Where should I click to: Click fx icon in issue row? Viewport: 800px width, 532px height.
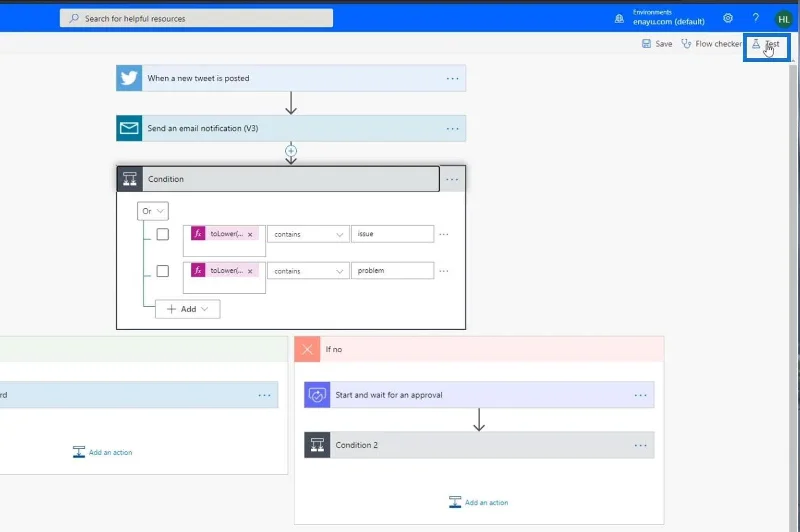click(x=198, y=234)
